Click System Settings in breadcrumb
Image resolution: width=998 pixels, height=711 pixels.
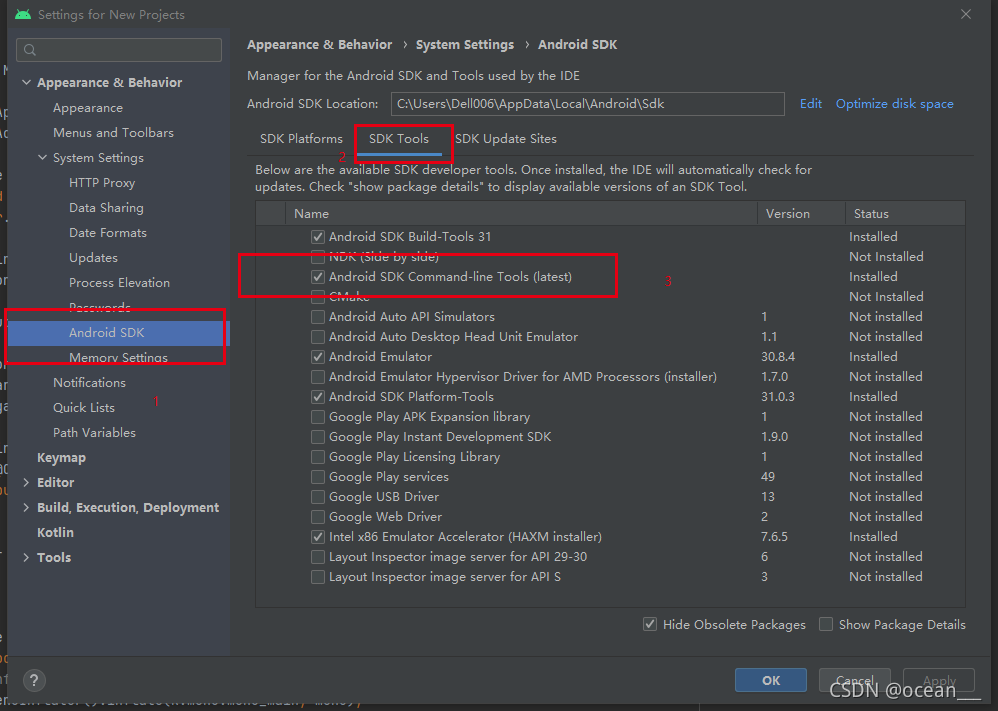tap(465, 45)
